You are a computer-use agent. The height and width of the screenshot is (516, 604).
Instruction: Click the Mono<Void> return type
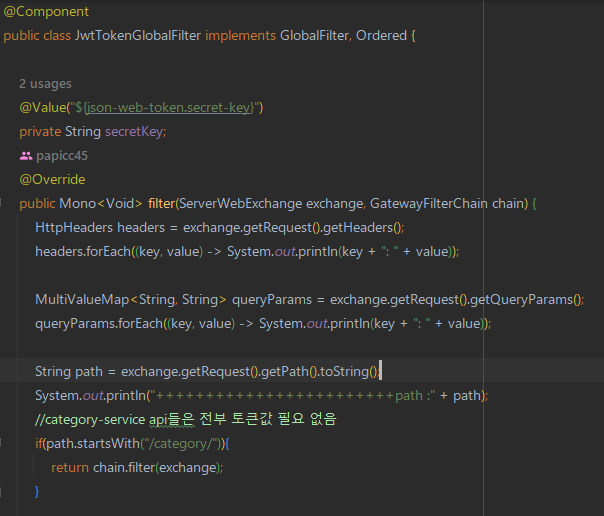click(101, 203)
